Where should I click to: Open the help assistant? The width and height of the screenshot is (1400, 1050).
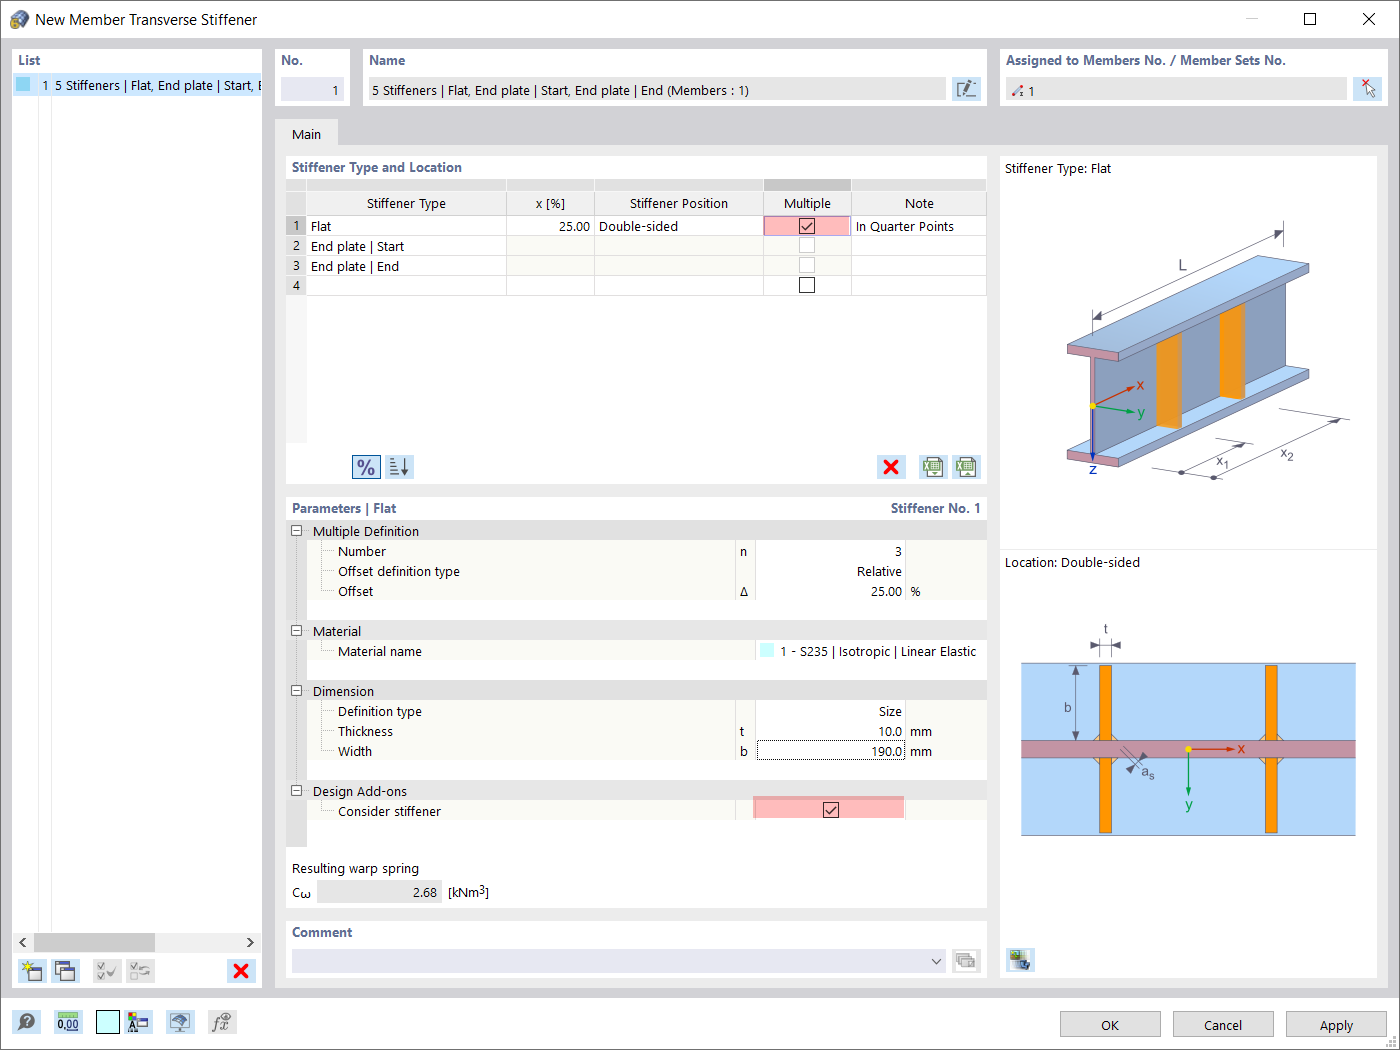(x=27, y=1021)
